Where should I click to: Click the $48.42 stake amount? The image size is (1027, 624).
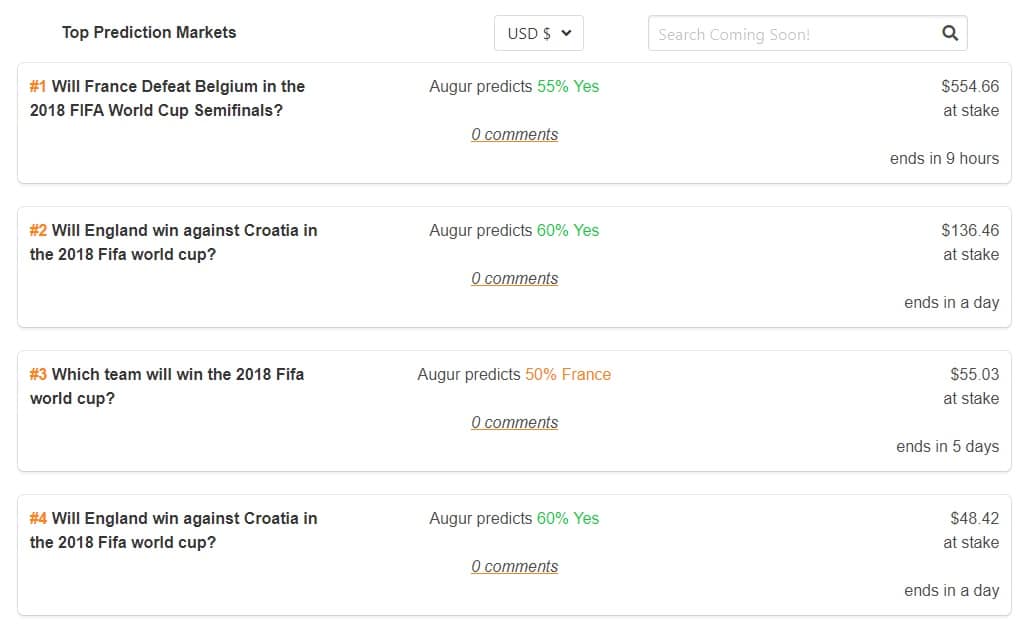pos(974,518)
